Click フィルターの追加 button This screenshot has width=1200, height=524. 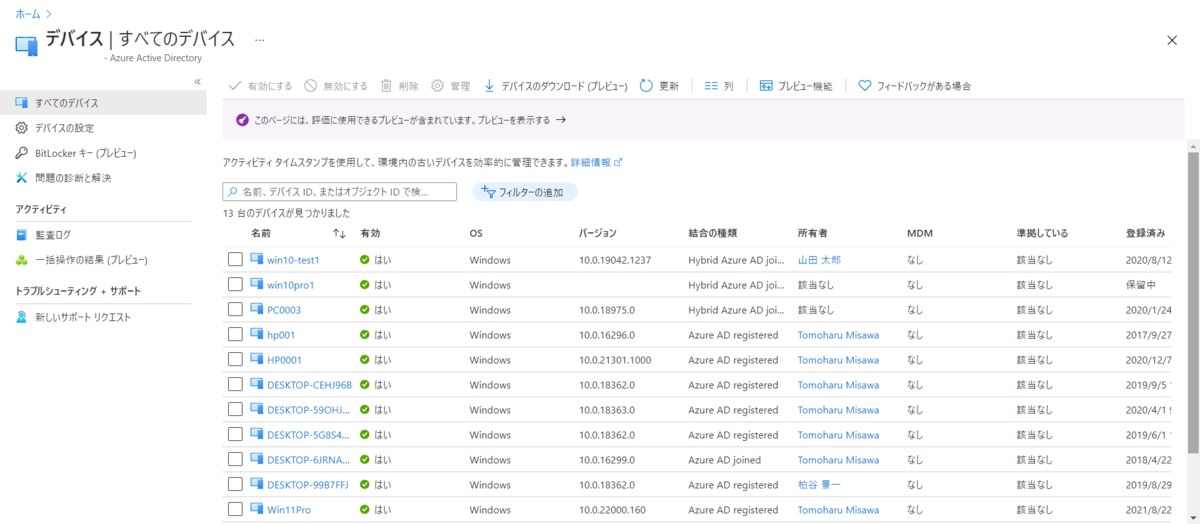tap(525, 192)
